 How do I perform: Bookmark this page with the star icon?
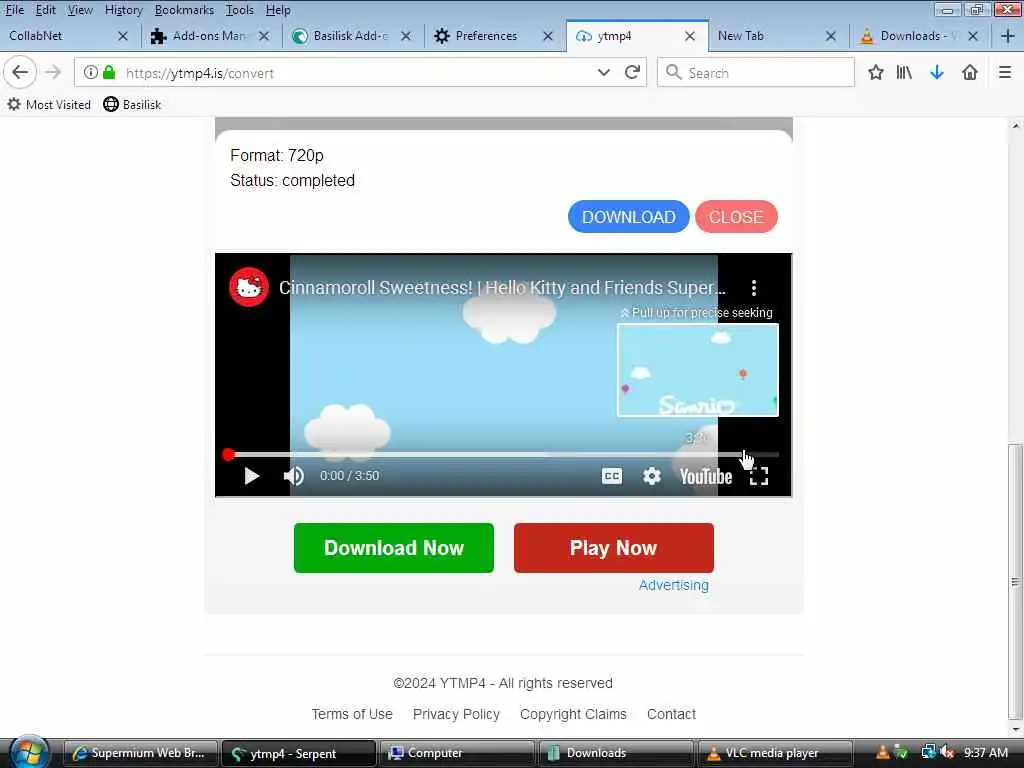pyautogui.click(x=876, y=72)
